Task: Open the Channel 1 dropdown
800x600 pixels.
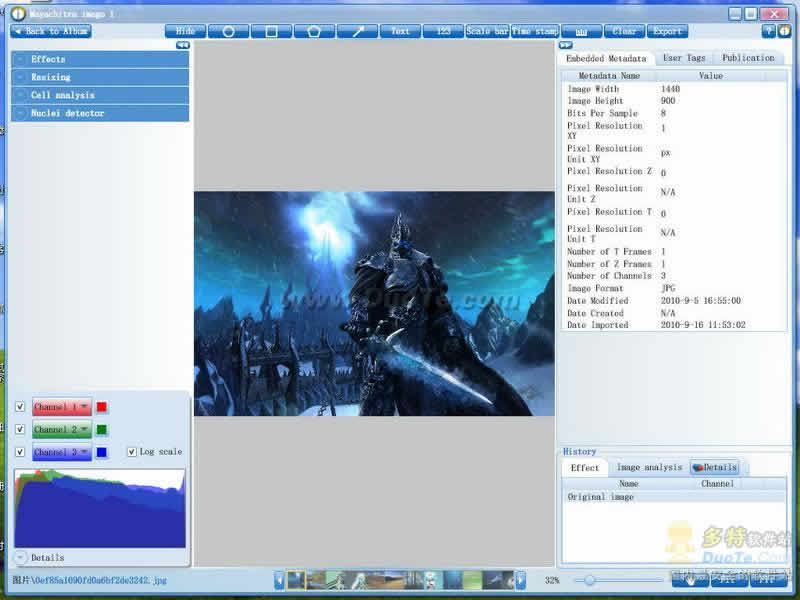Action: tap(62, 407)
